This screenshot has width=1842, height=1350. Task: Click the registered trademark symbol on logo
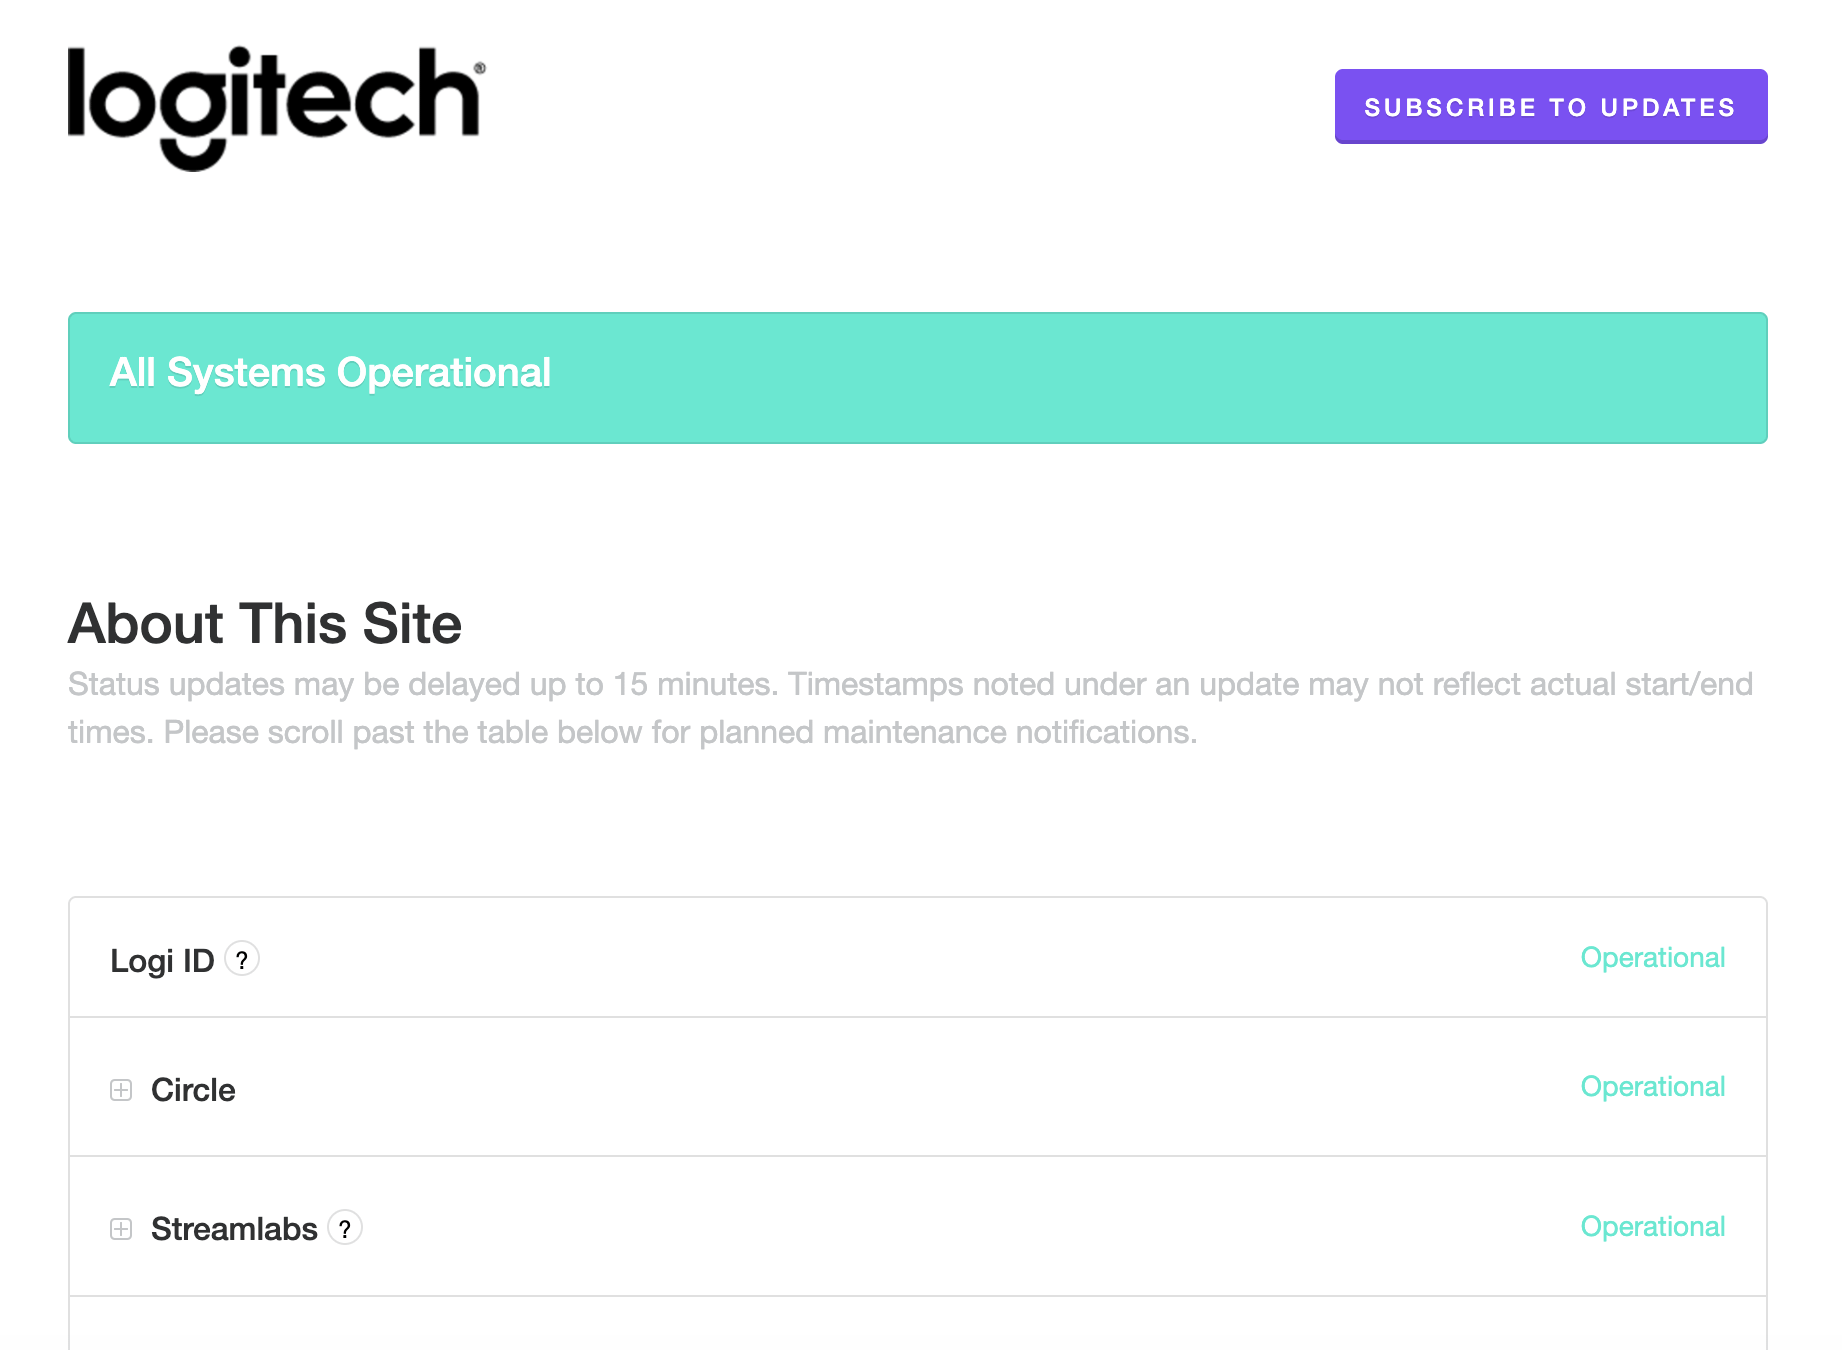480,68
